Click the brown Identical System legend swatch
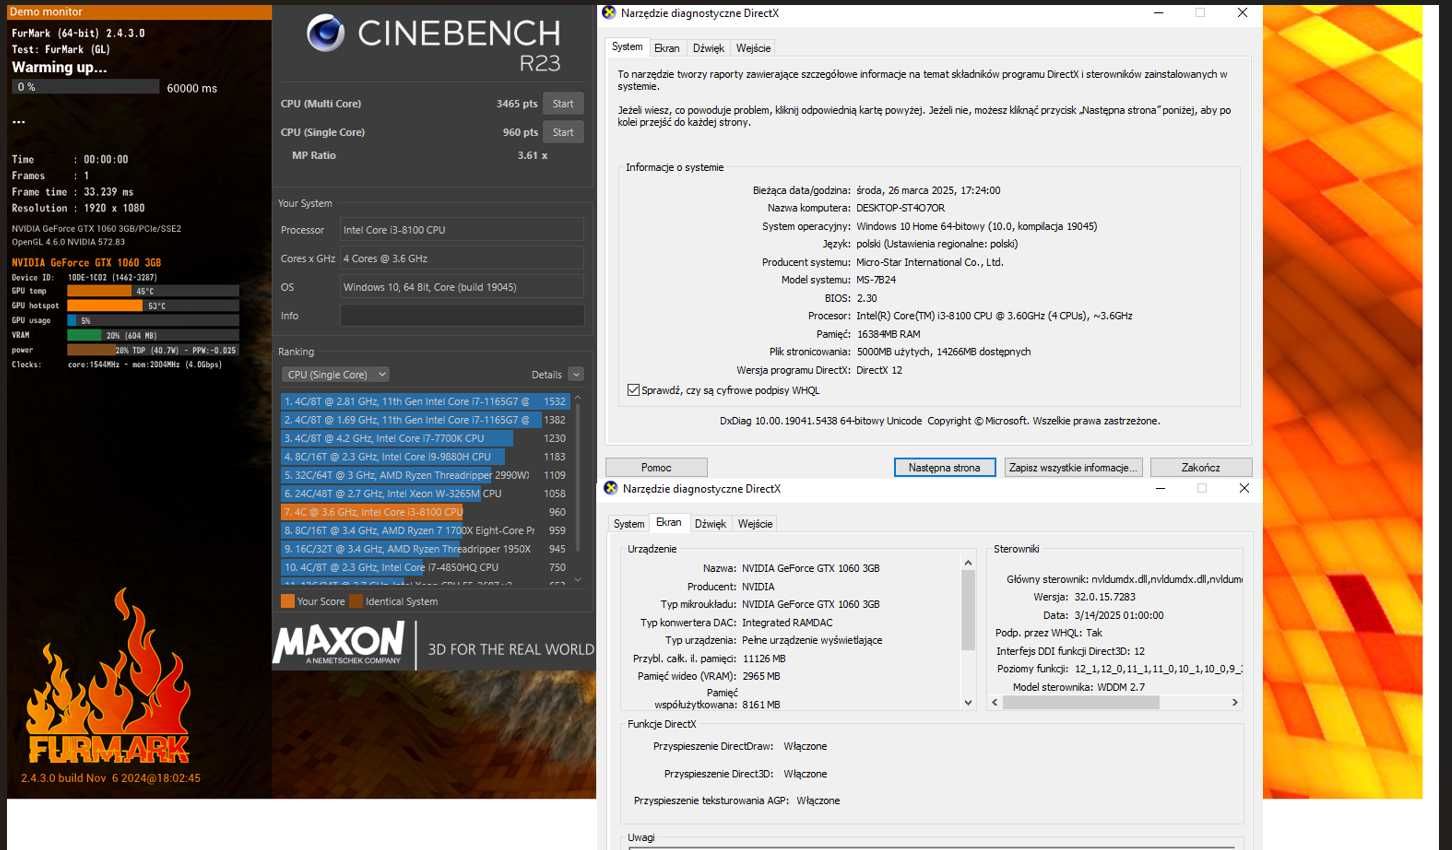 pos(356,601)
